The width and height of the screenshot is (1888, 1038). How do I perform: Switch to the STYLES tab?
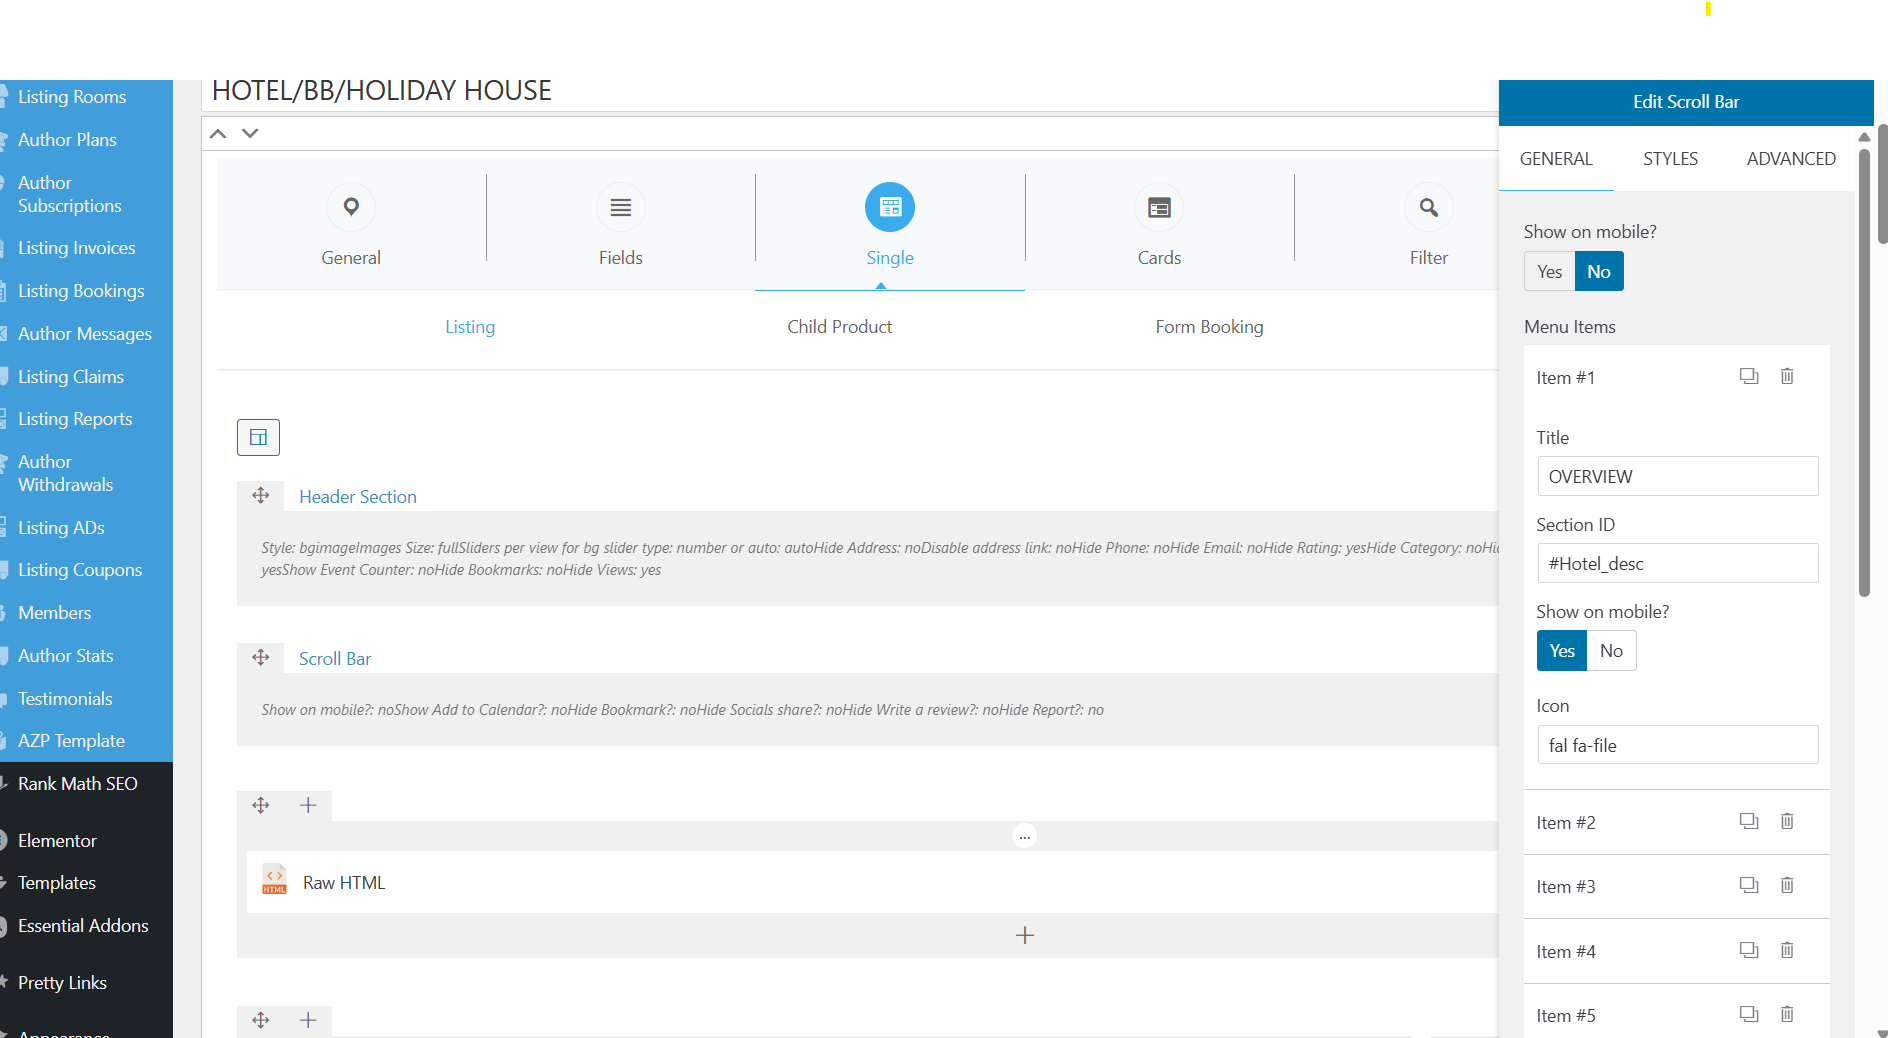(1670, 159)
